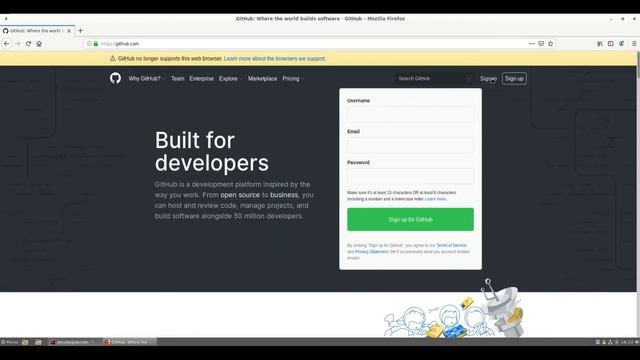Click the GitHub Octocat logo
640x360 pixels.
(x=116, y=78)
